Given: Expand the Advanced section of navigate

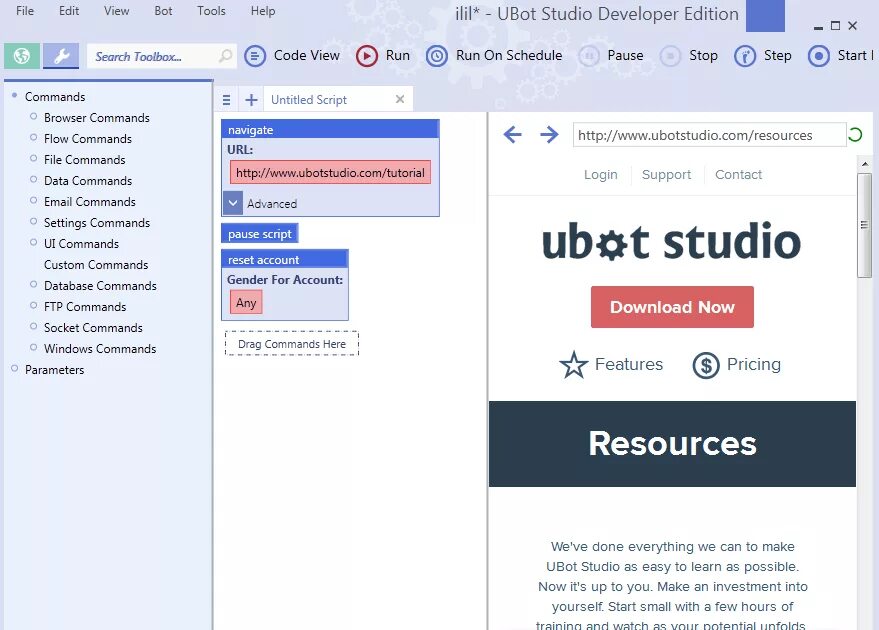Looking at the screenshot, I should 233,203.
